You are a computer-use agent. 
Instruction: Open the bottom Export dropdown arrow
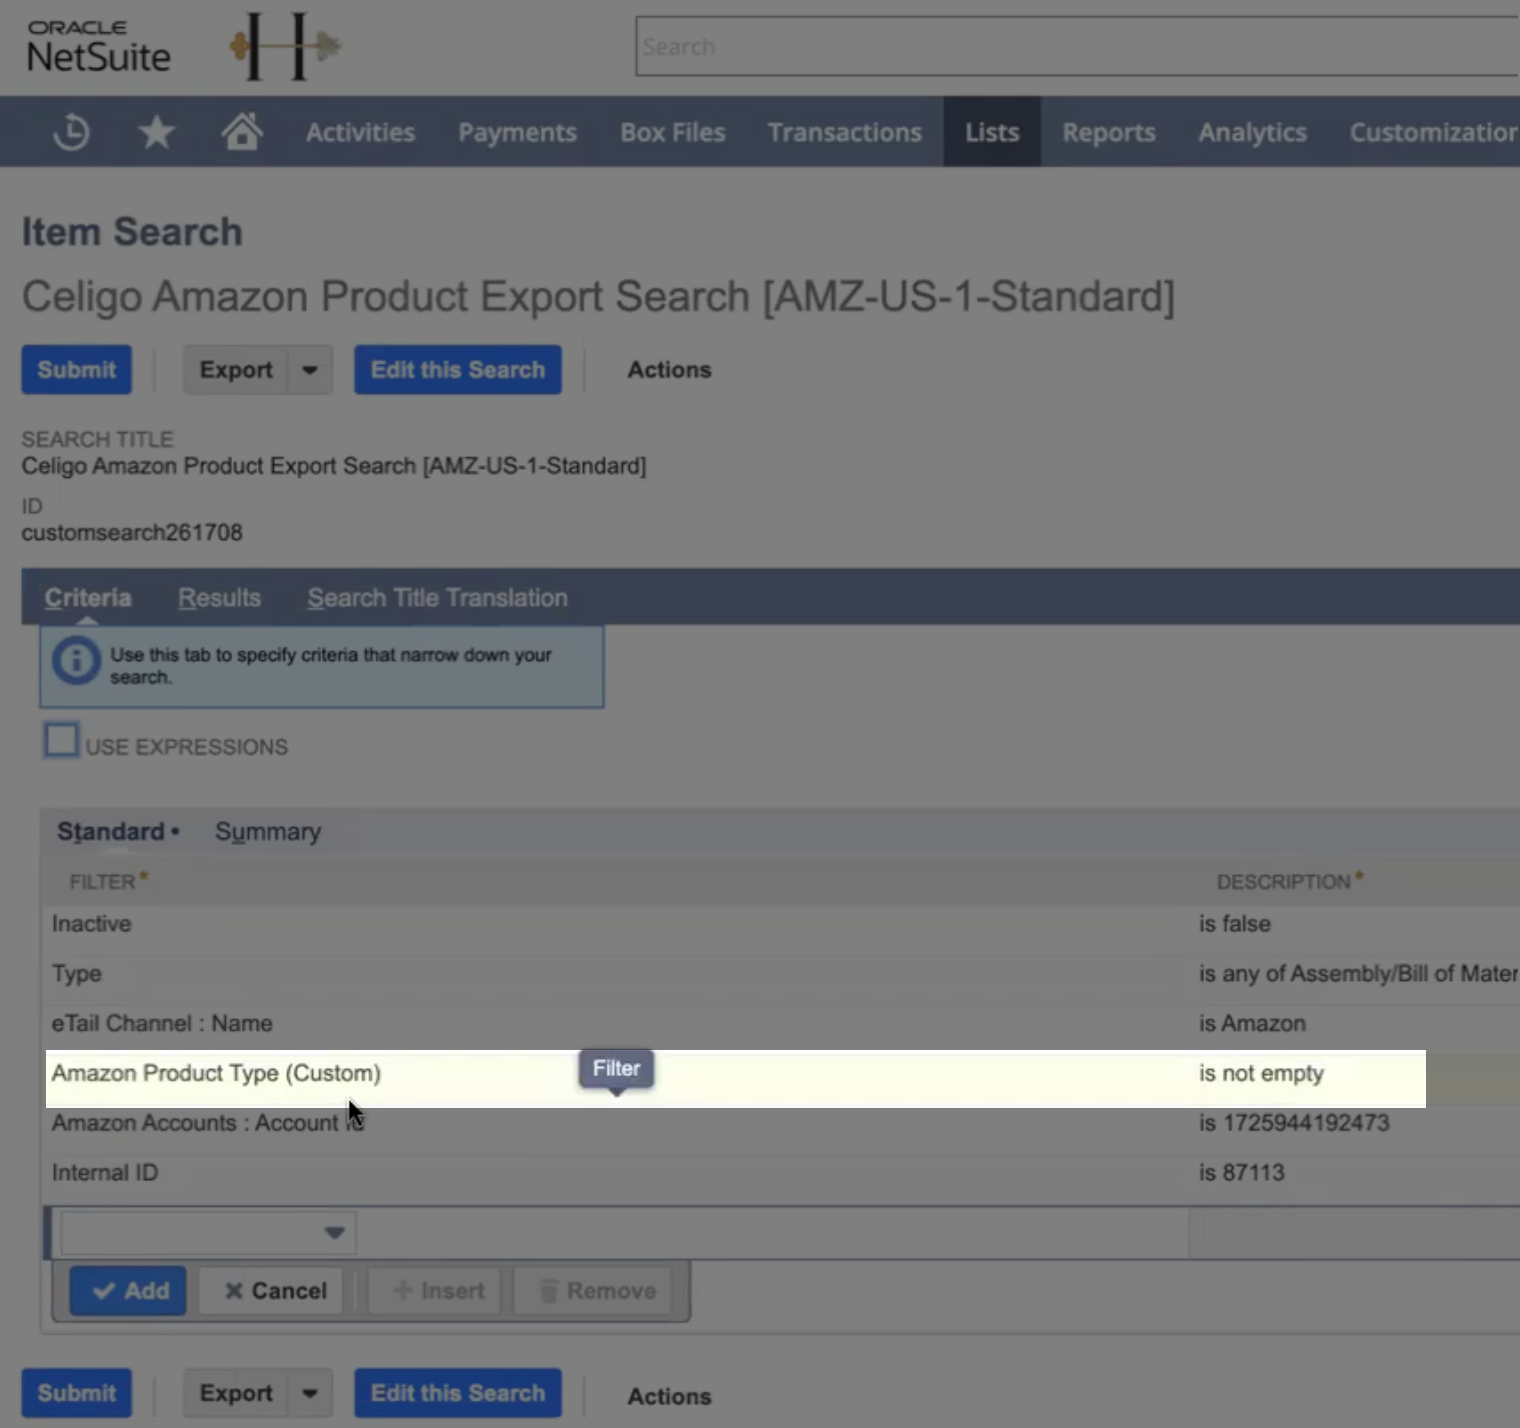[310, 1393]
